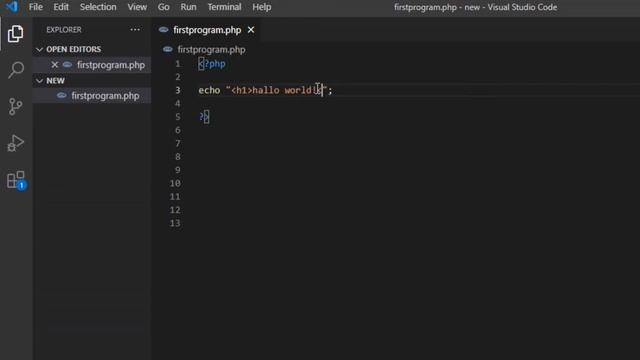Click the VS Code logo icon
Viewport: 640px width, 360px height.
(x=11, y=7)
